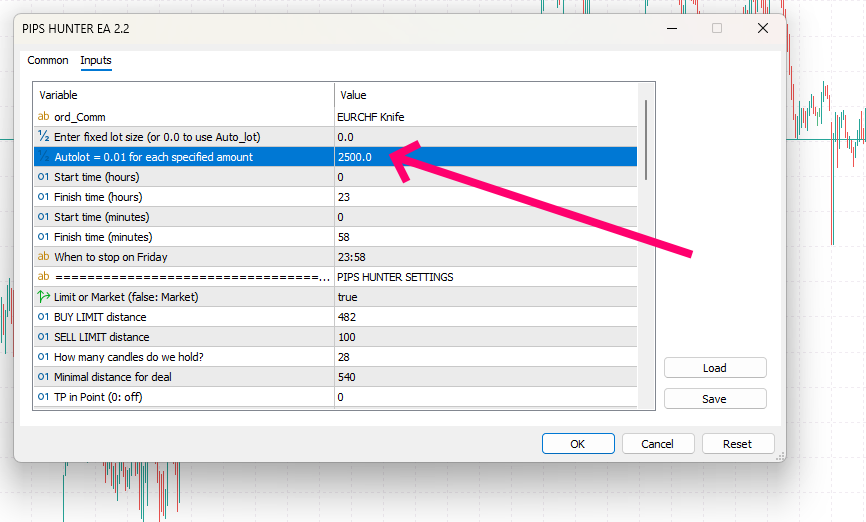Select the Finish time (minutes) label

pos(103,237)
